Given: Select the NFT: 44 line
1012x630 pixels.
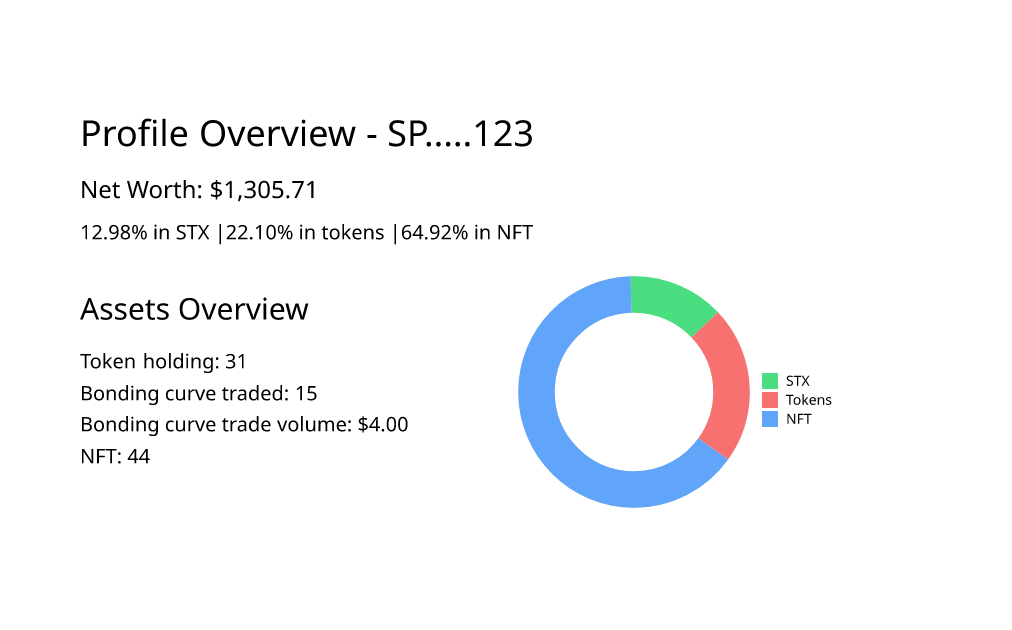Looking at the screenshot, I should (x=115, y=457).
